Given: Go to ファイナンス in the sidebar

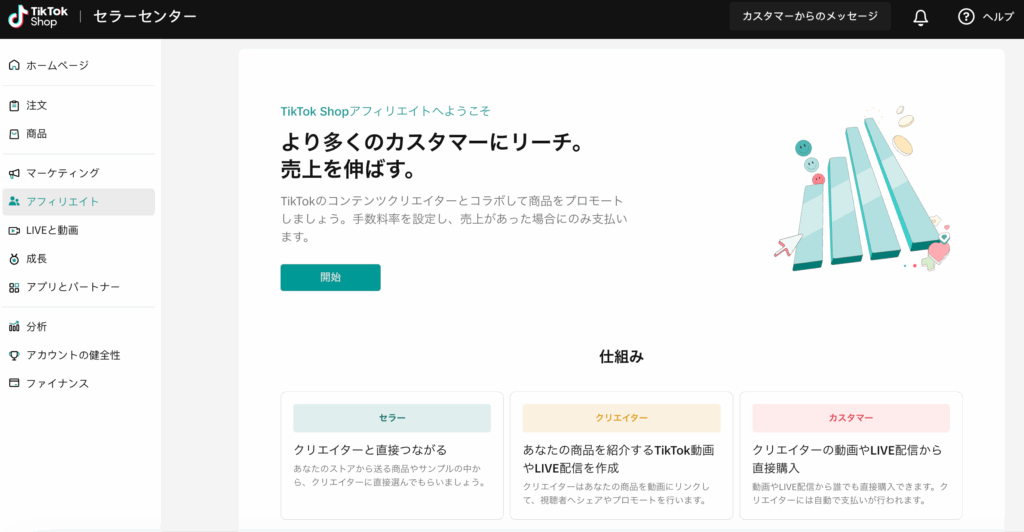Looking at the screenshot, I should 57,384.
